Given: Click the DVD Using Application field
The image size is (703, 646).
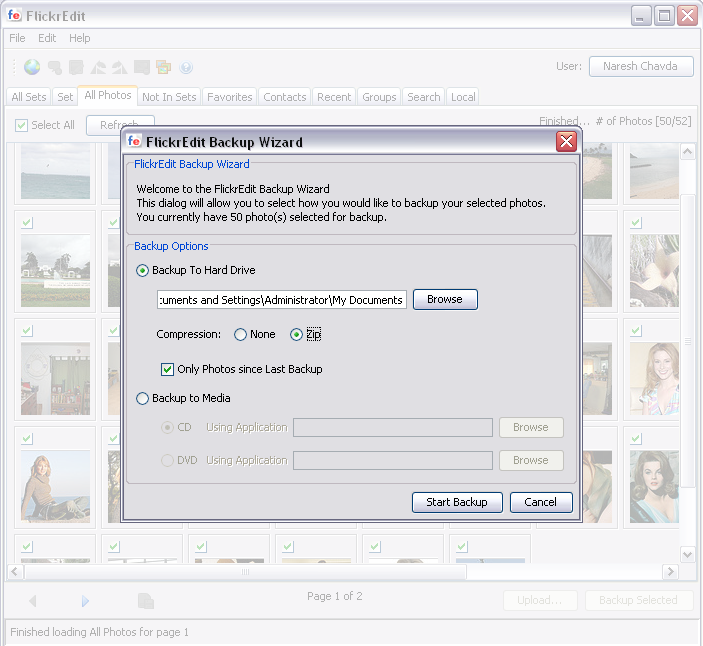Looking at the screenshot, I should 393,460.
